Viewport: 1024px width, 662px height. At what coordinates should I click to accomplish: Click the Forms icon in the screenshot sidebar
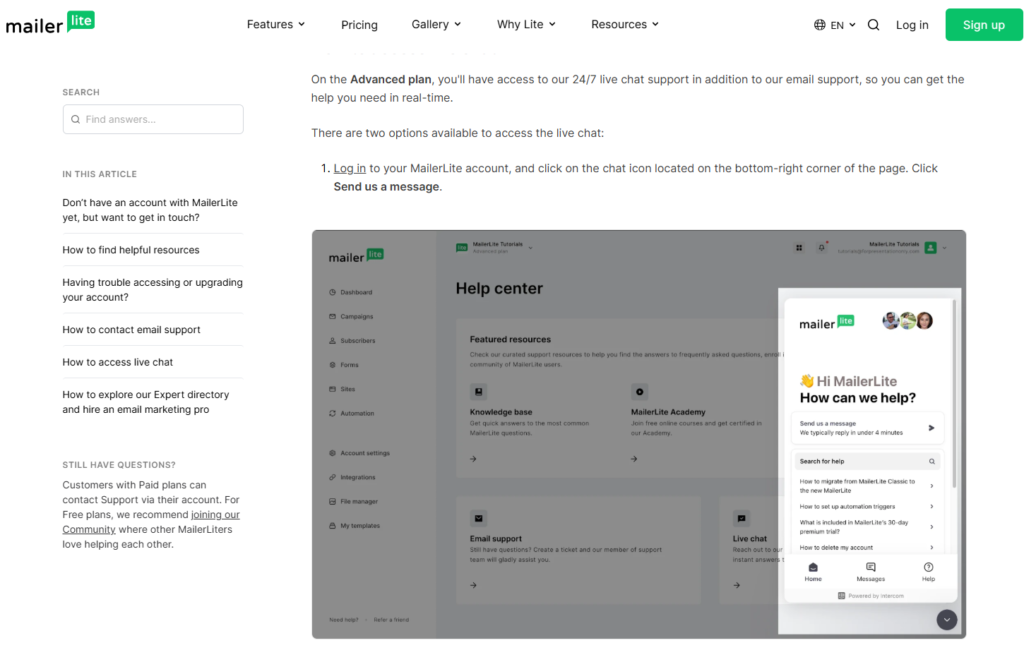tap(332, 365)
